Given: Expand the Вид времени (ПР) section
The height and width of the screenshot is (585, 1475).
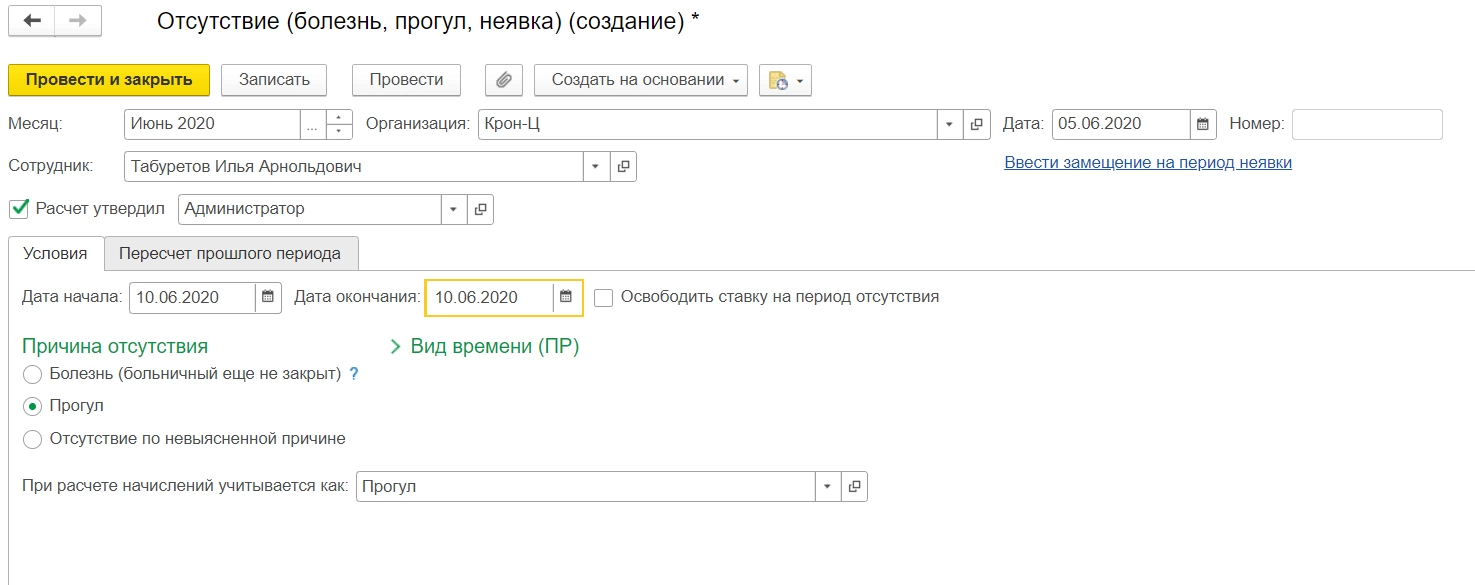Looking at the screenshot, I should click(485, 347).
